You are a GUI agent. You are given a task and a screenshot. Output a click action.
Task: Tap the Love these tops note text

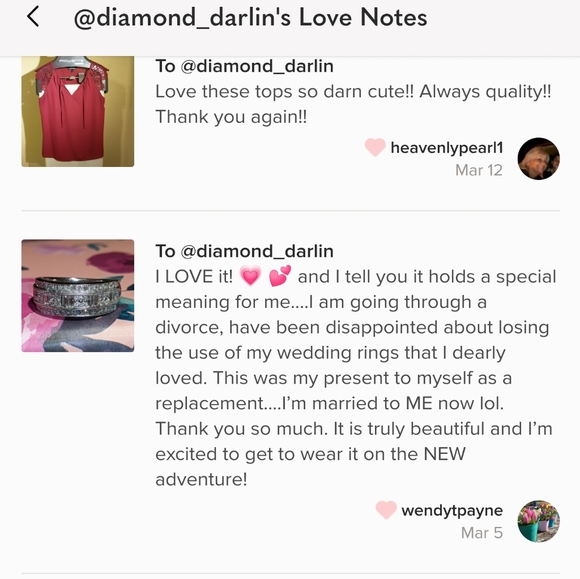(353, 104)
